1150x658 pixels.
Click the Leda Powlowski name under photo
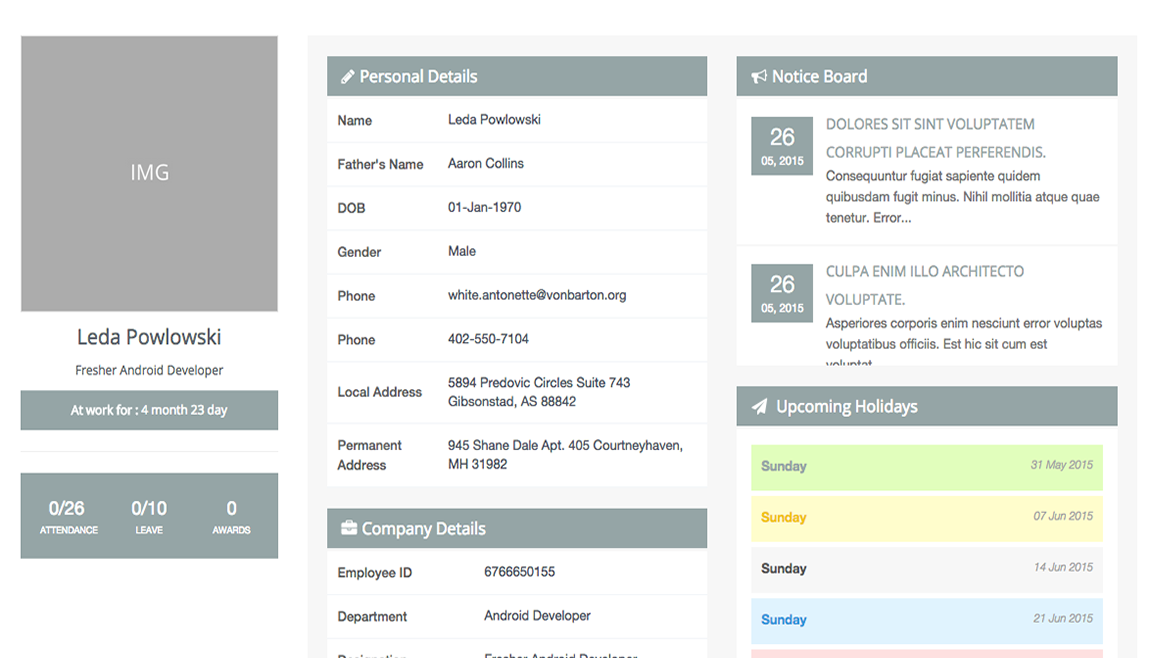tap(149, 338)
